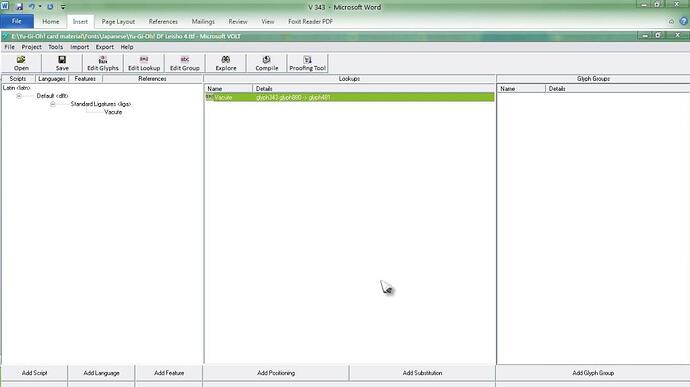Select the Vacute lookup row
This screenshot has width=690, height=387.
[x=350, y=97]
